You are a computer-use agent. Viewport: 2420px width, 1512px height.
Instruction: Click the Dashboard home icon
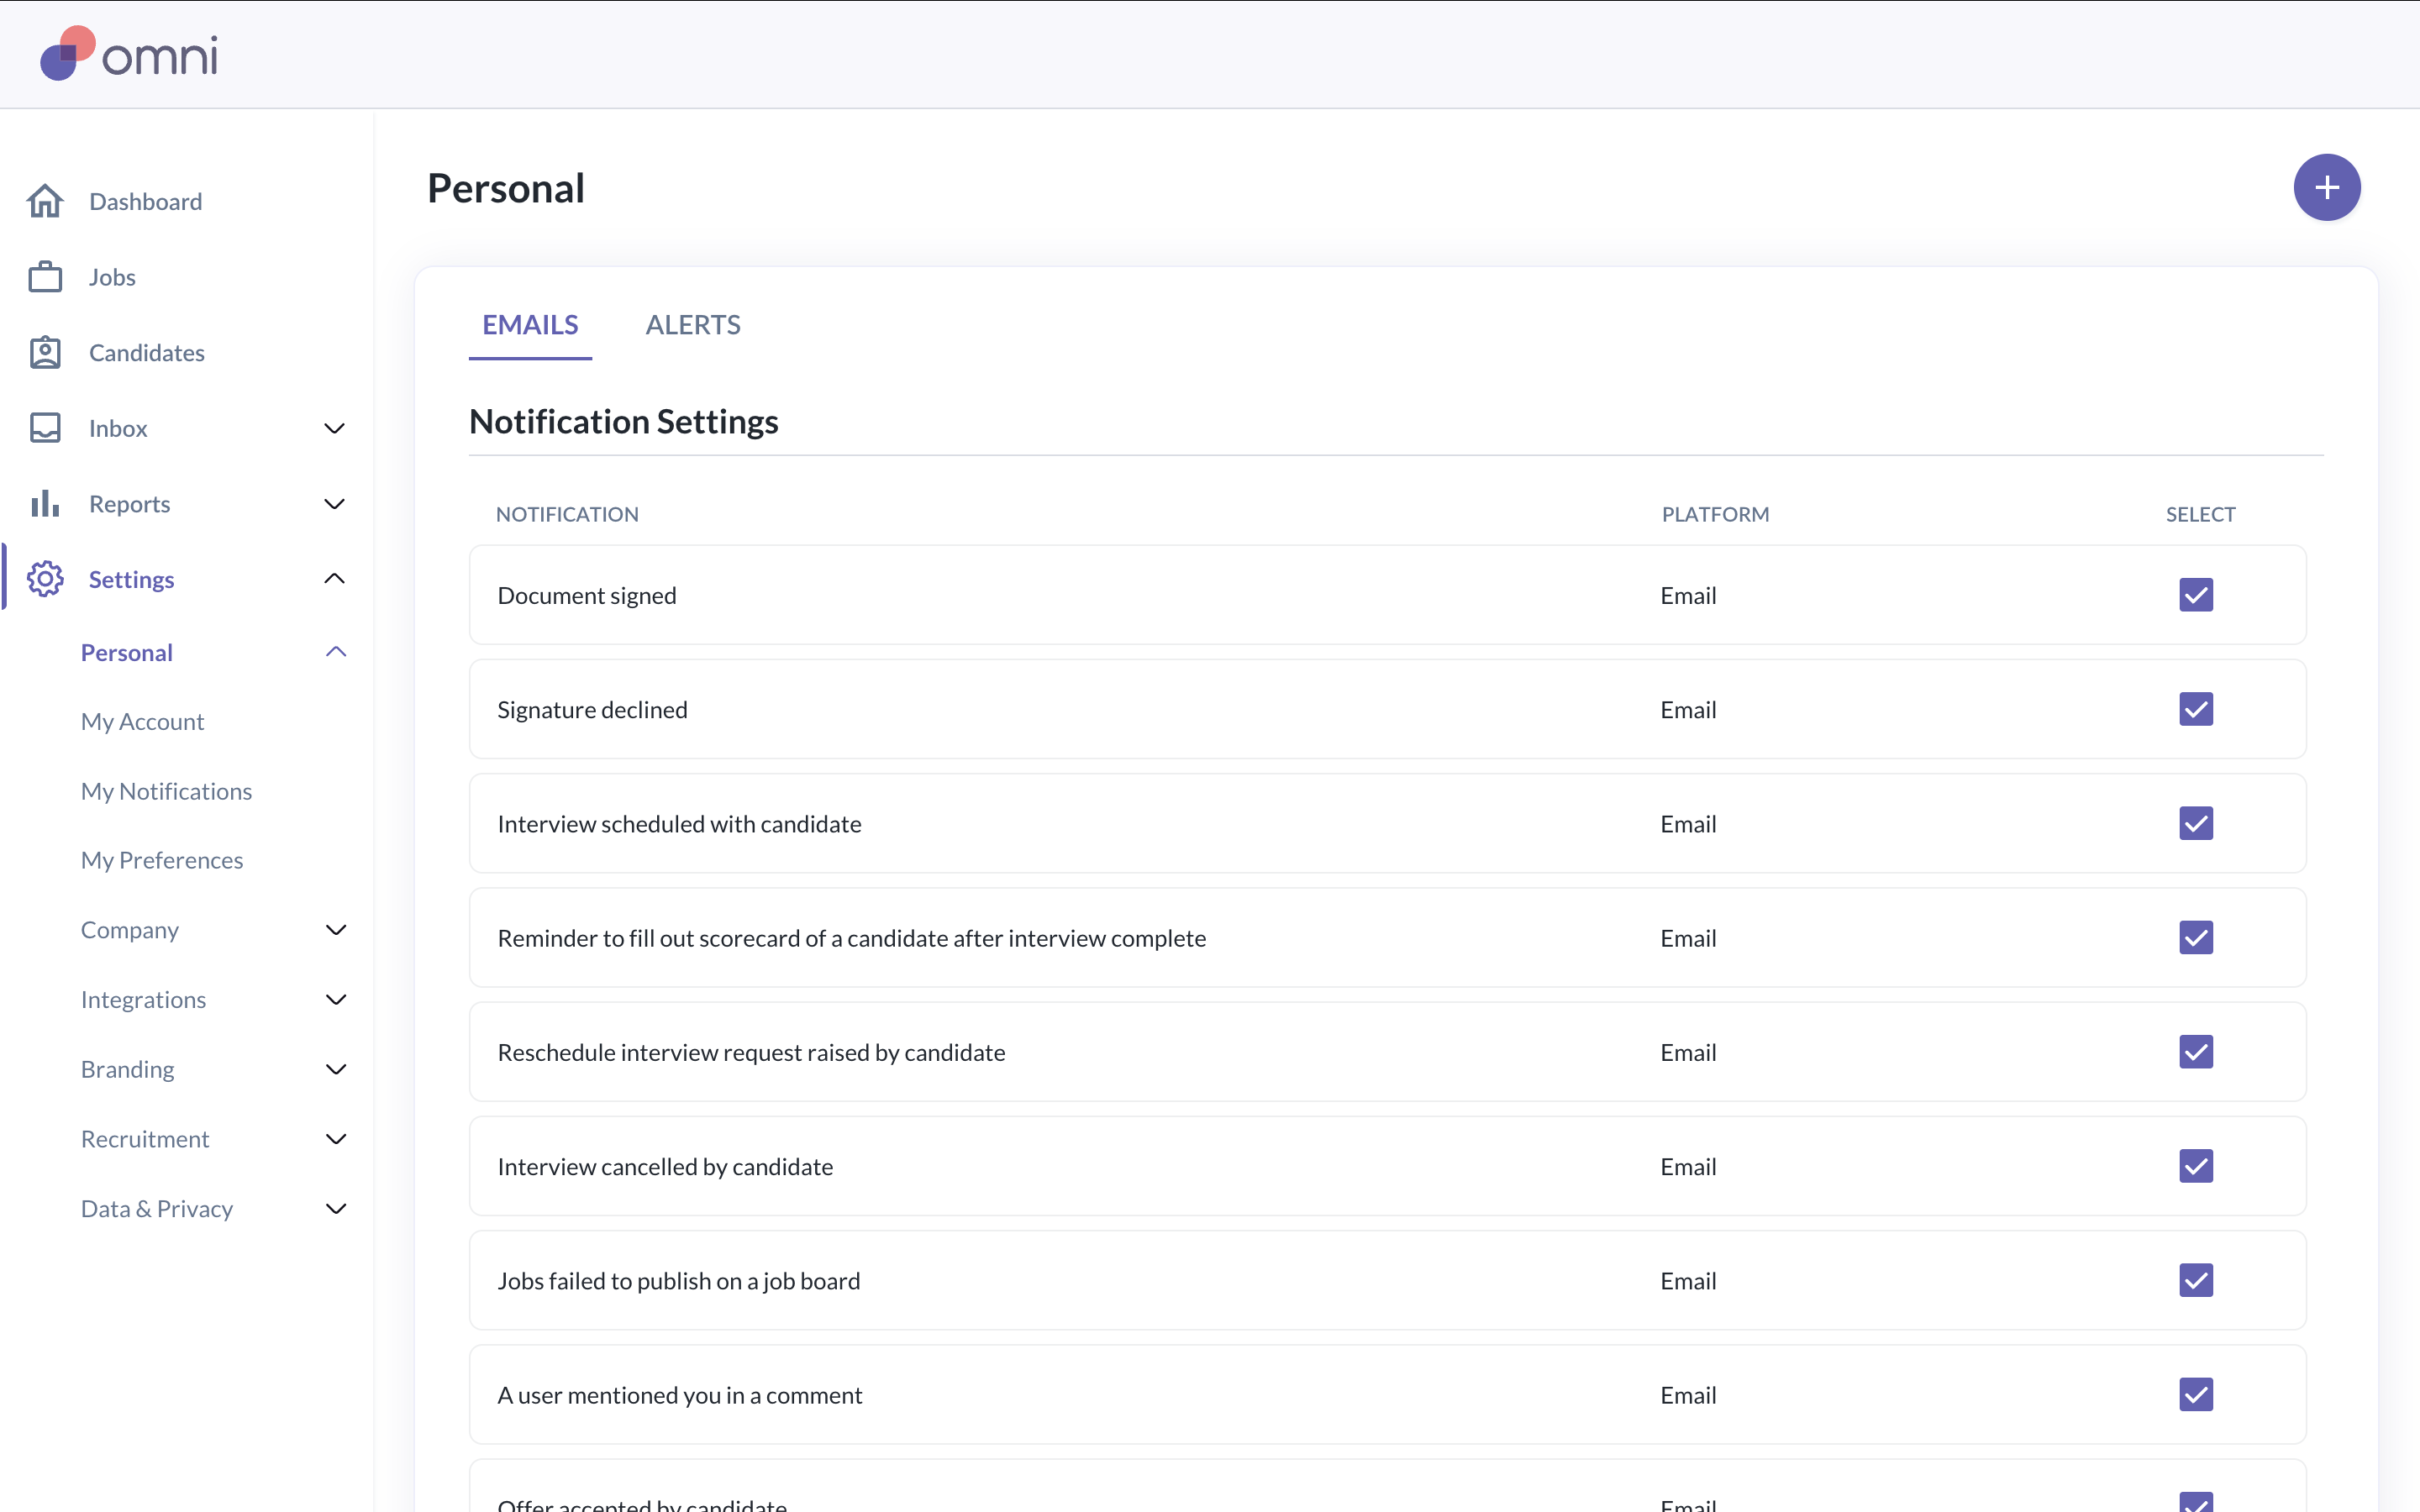tap(45, 201)
